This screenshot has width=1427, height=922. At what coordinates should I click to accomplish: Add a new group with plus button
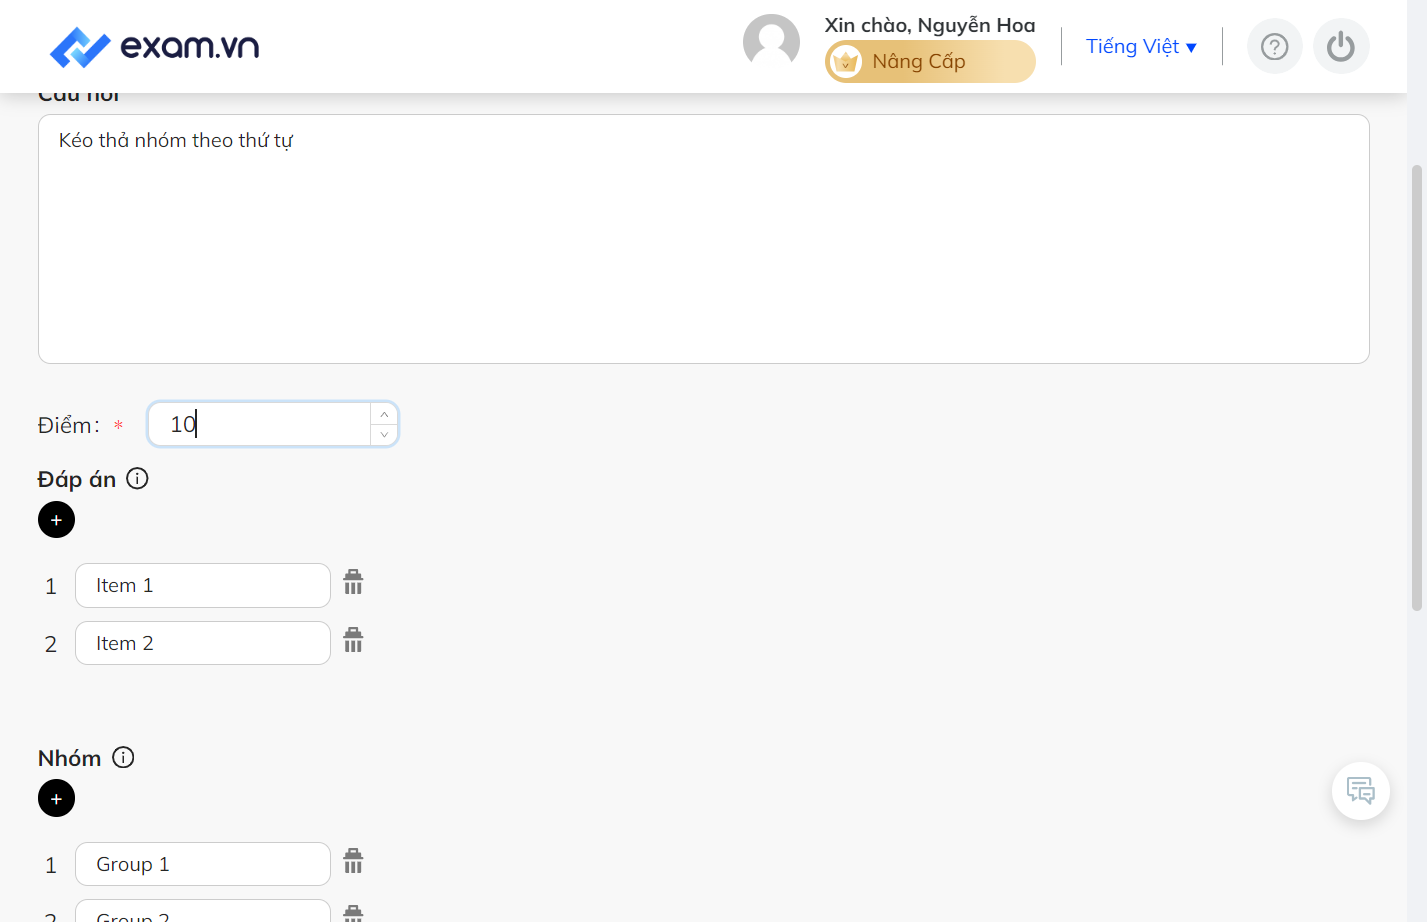pyautogui.click(x=56, y=798)
